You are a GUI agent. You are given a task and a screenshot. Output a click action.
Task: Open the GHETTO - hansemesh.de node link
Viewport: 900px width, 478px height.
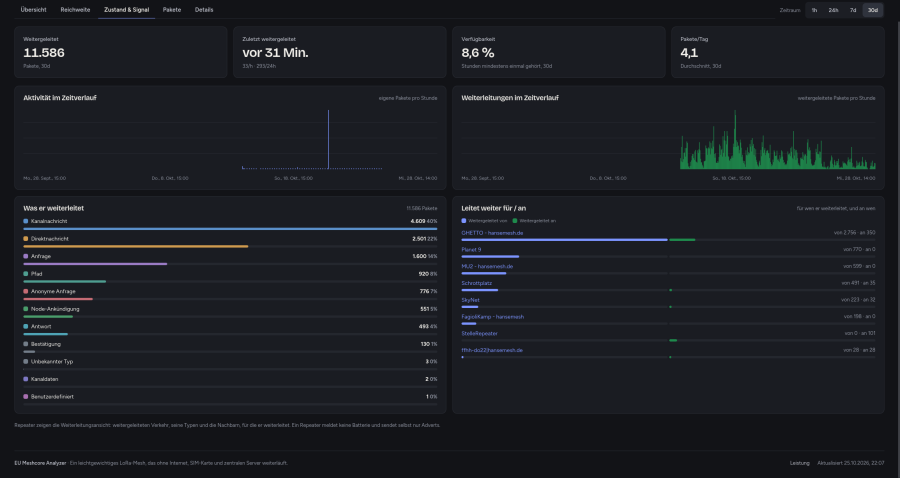[x=492, y=233]
